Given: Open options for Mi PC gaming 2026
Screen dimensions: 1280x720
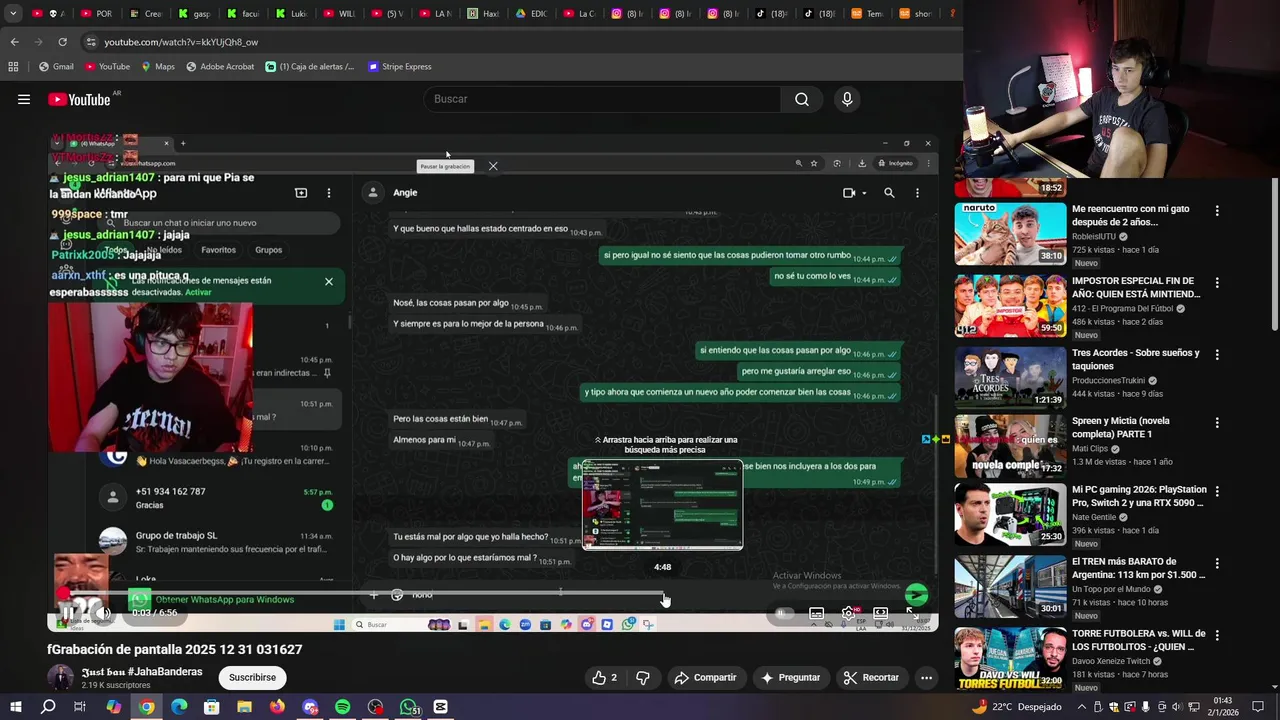Looking at the screenshot, I should point(1217,492).
